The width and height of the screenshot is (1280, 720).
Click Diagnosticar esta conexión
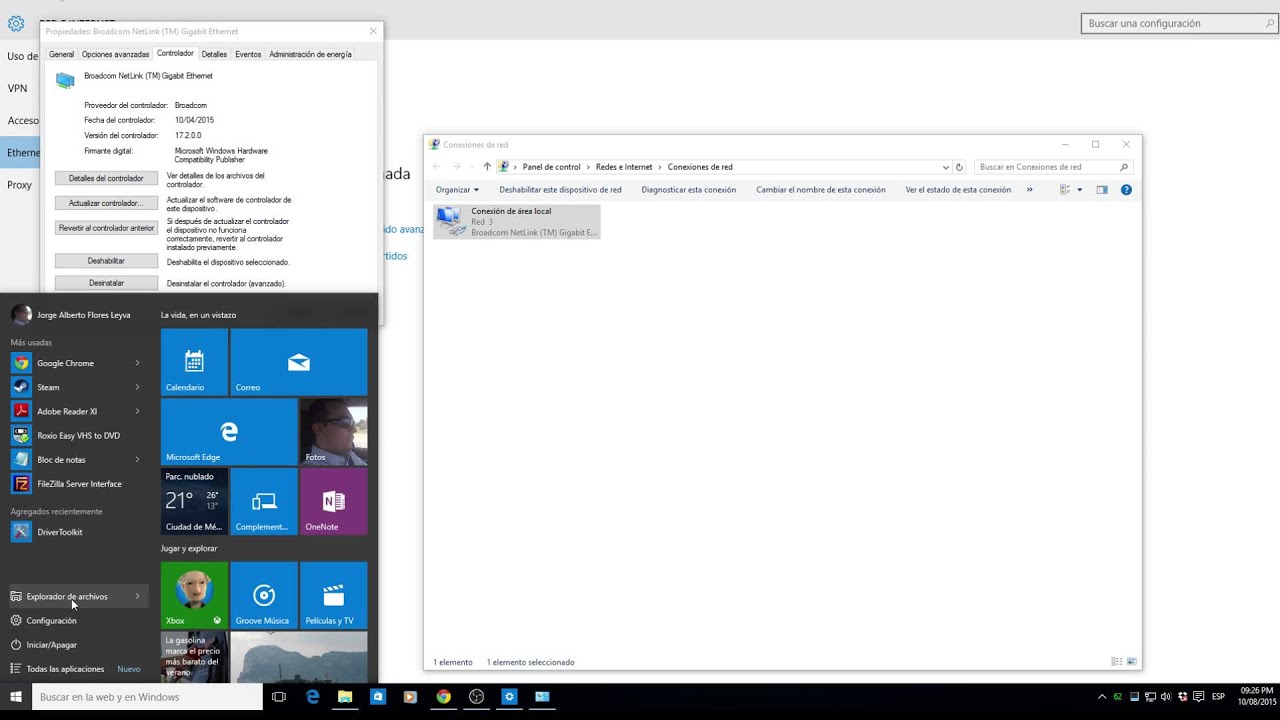(x=689, y=190)
